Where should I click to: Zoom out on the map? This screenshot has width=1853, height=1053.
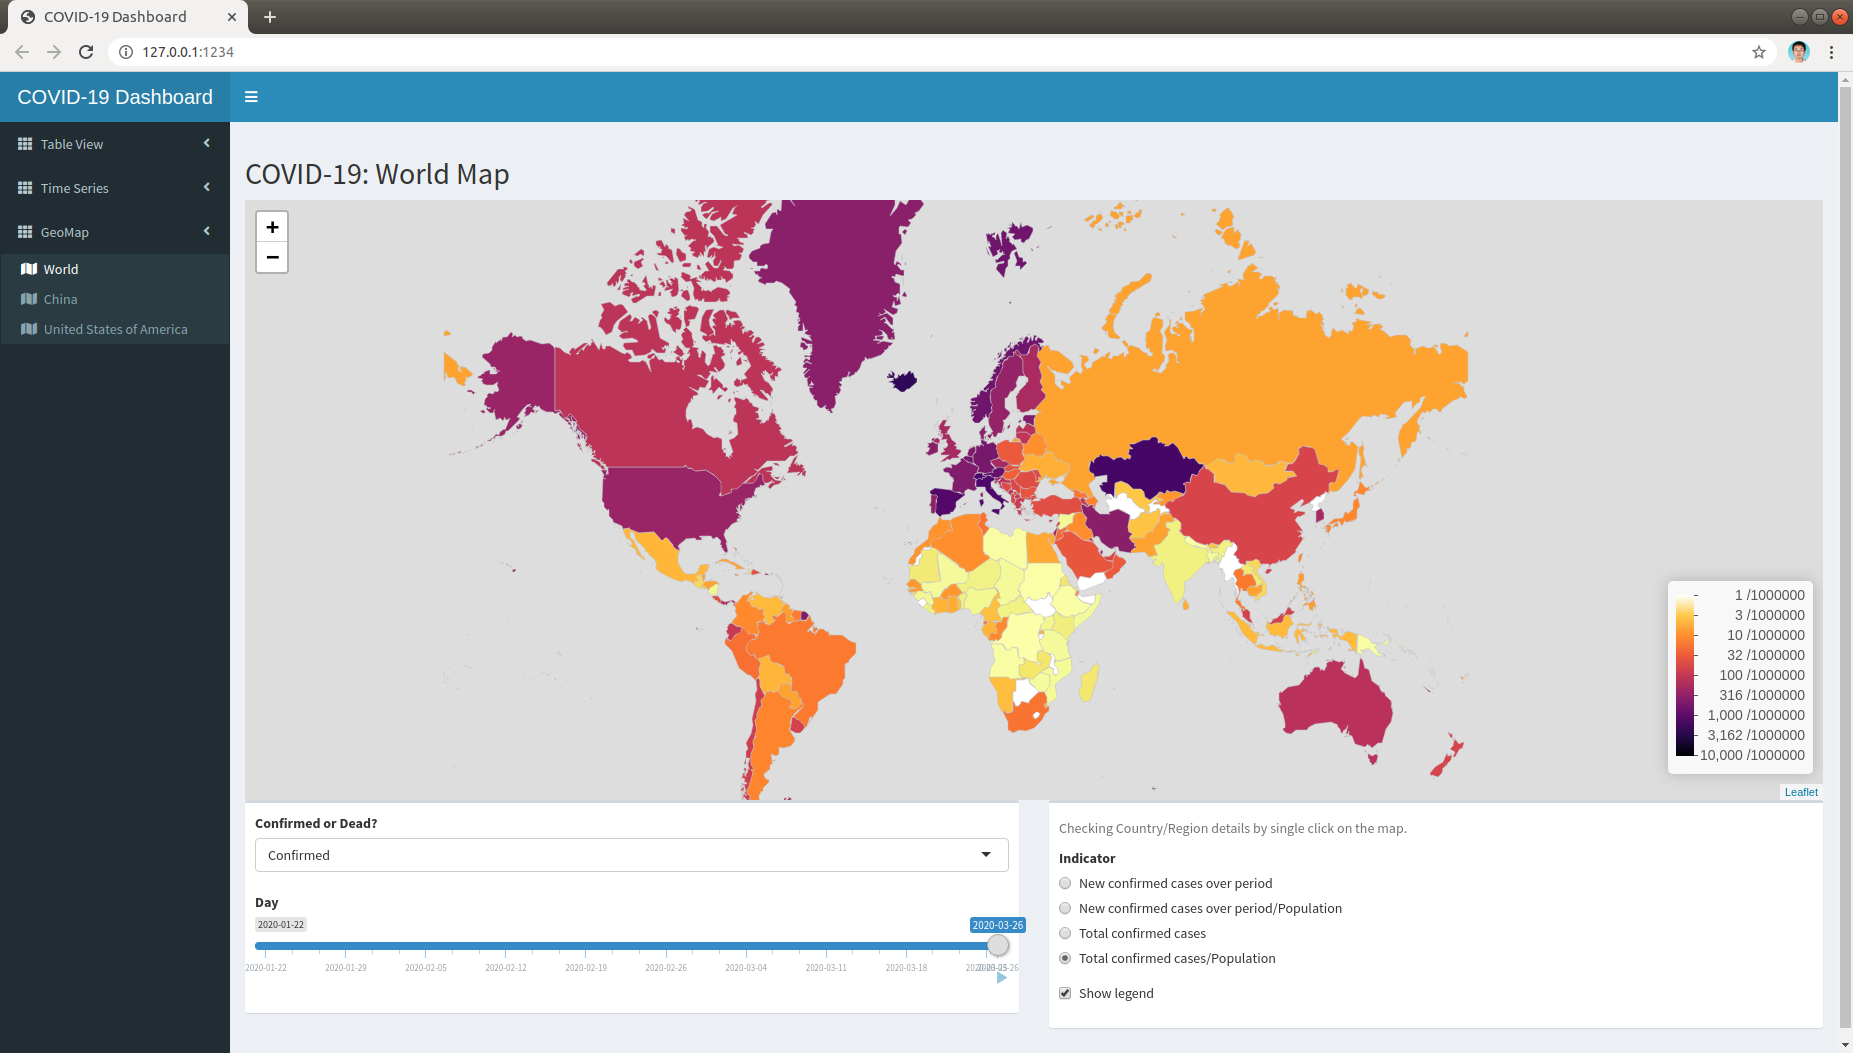click(272, 257)
